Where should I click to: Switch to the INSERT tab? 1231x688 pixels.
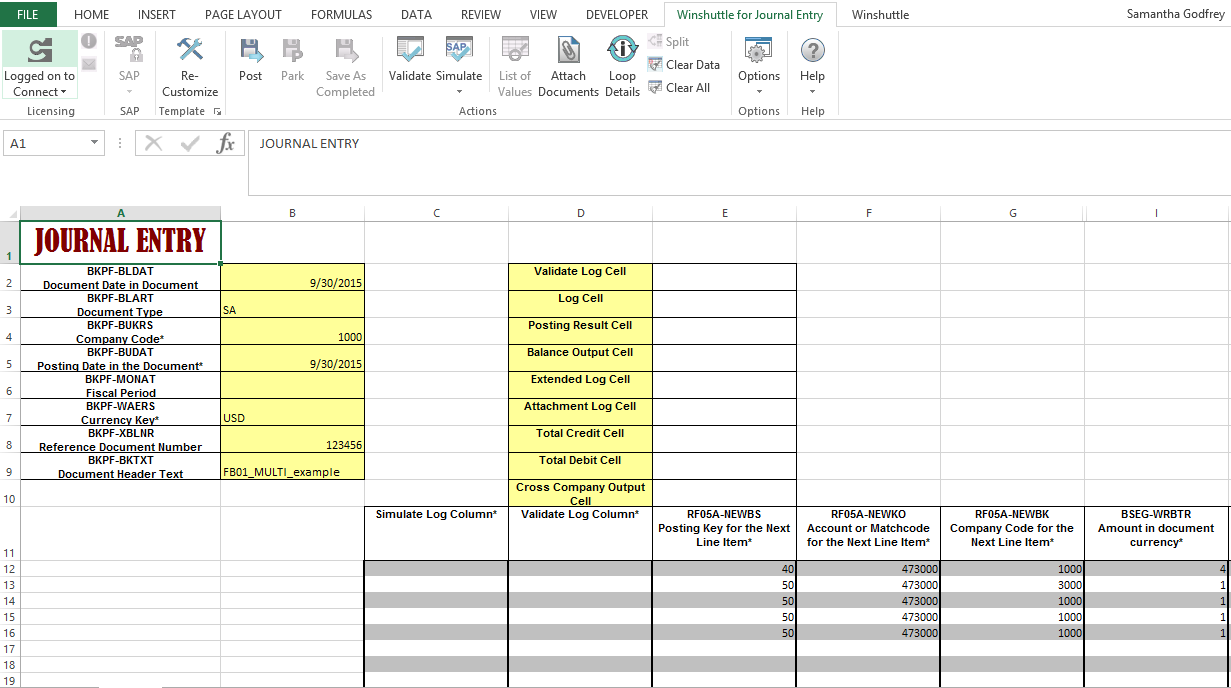[157, 14]
